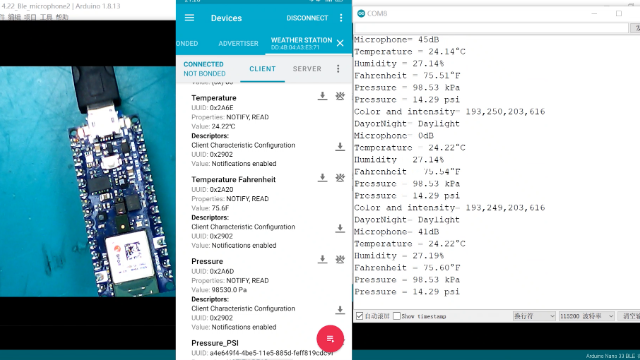Viewport: 640px width, 360px height.
Task: Read the descriptor under Pressure
Action: coord(340,310)
